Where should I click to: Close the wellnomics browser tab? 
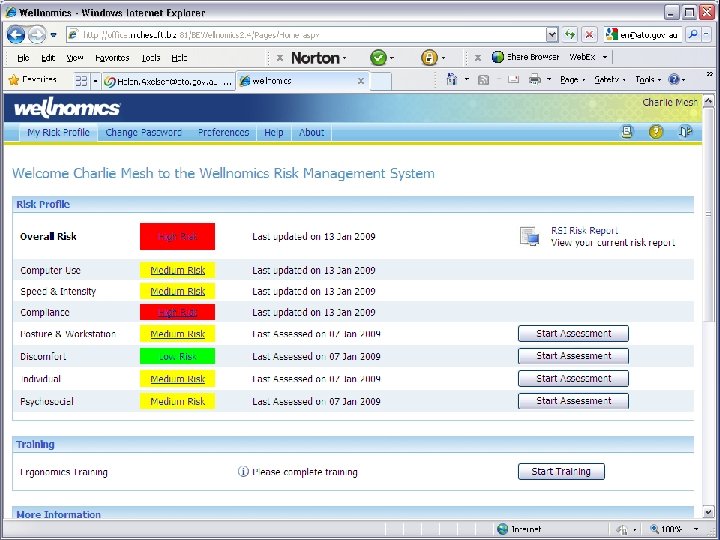[361, 81]
